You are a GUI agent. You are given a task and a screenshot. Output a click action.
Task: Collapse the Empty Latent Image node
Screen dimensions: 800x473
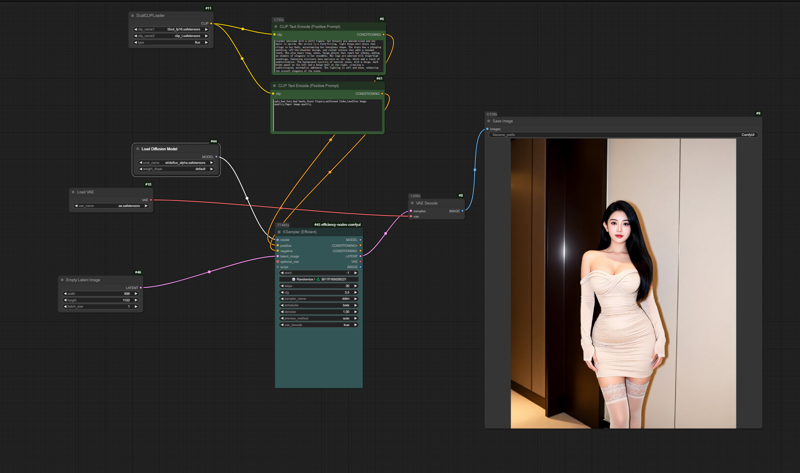pos(62,280)
